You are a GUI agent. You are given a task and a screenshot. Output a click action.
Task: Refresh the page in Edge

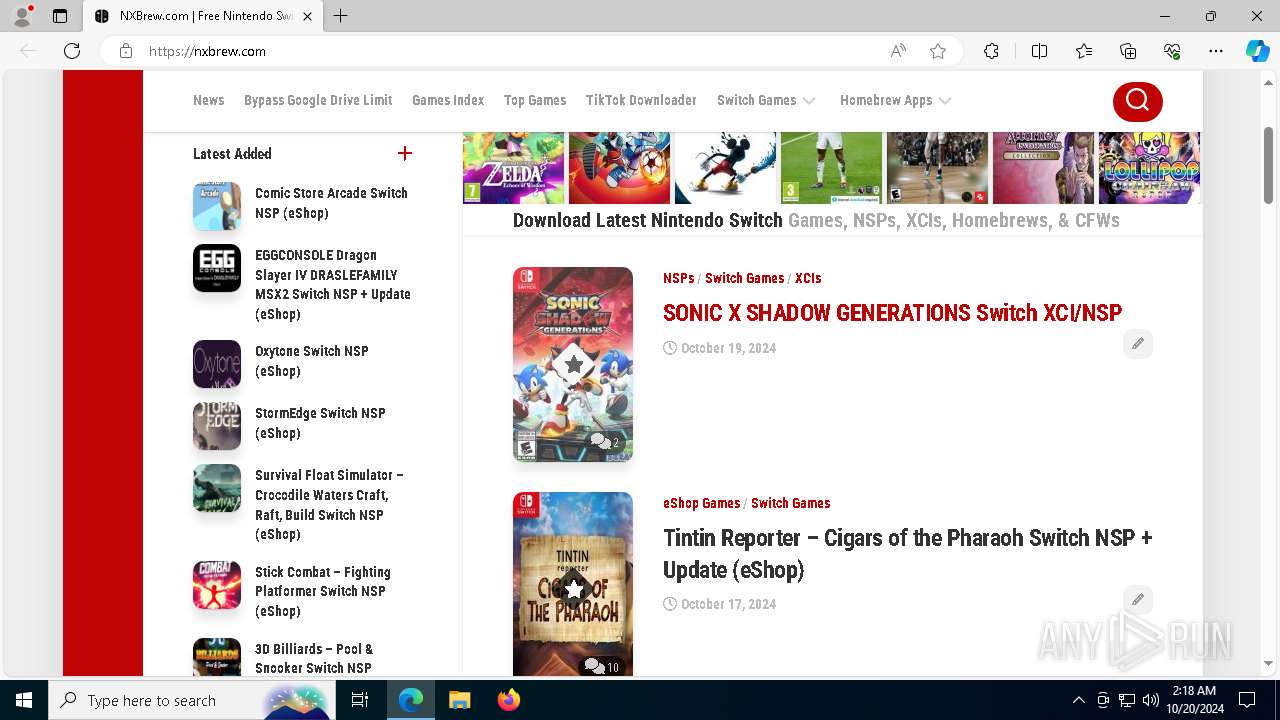tap(72, 51)
